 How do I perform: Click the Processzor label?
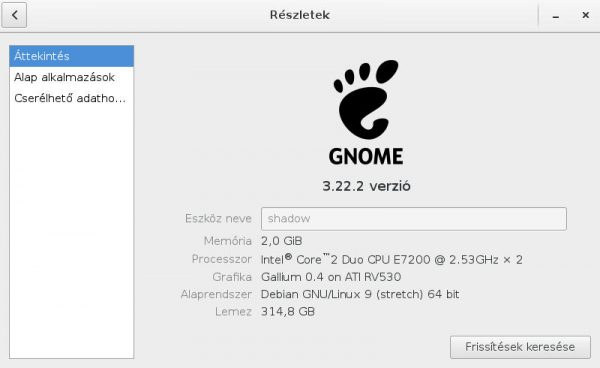[222, 259]
